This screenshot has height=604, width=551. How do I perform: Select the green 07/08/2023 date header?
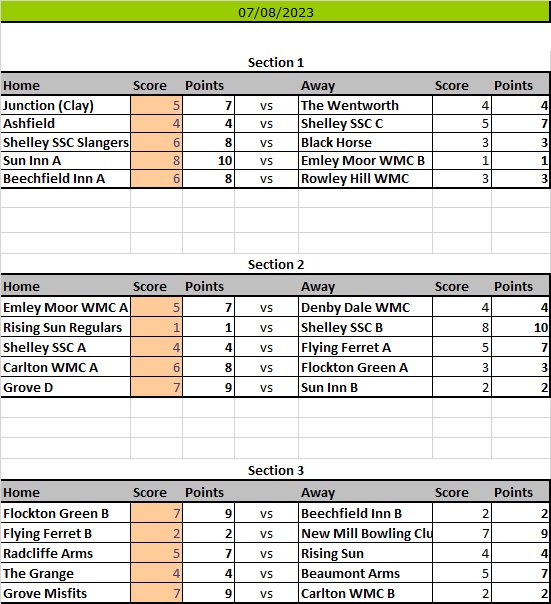click(275, 12)
